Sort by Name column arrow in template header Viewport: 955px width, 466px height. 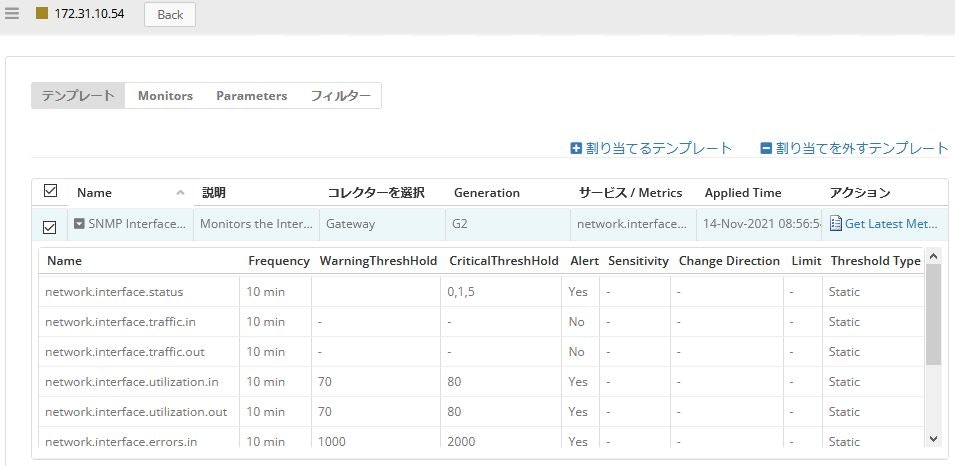(x=180, y=192)
